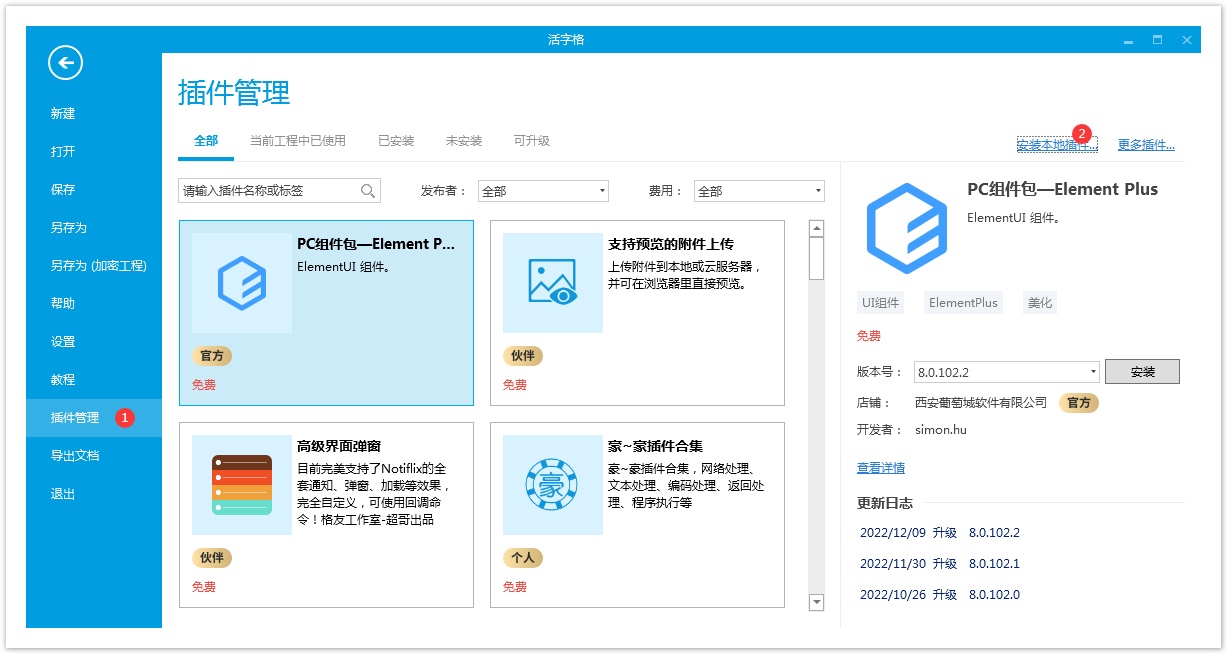Click the 查看详情 link
1227x654 pixels.
point(881,468)
